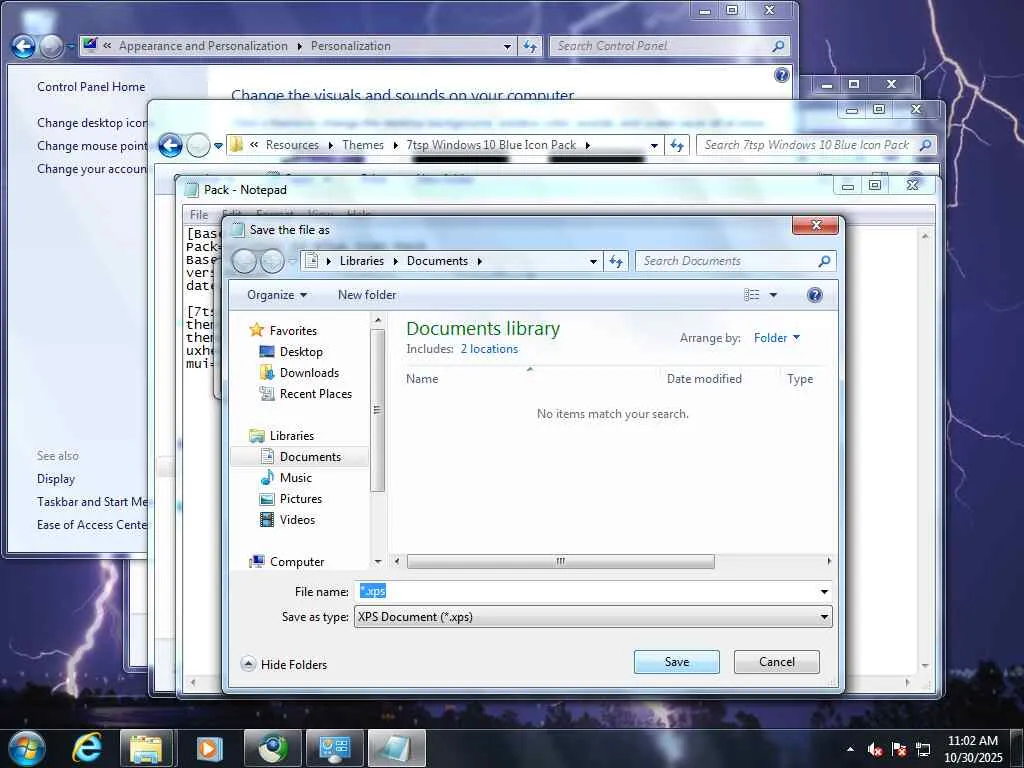Click Personalization in Control Panel breadcrumb
The width and height of the screenshot is (1024, 768).
click(350, 46)
